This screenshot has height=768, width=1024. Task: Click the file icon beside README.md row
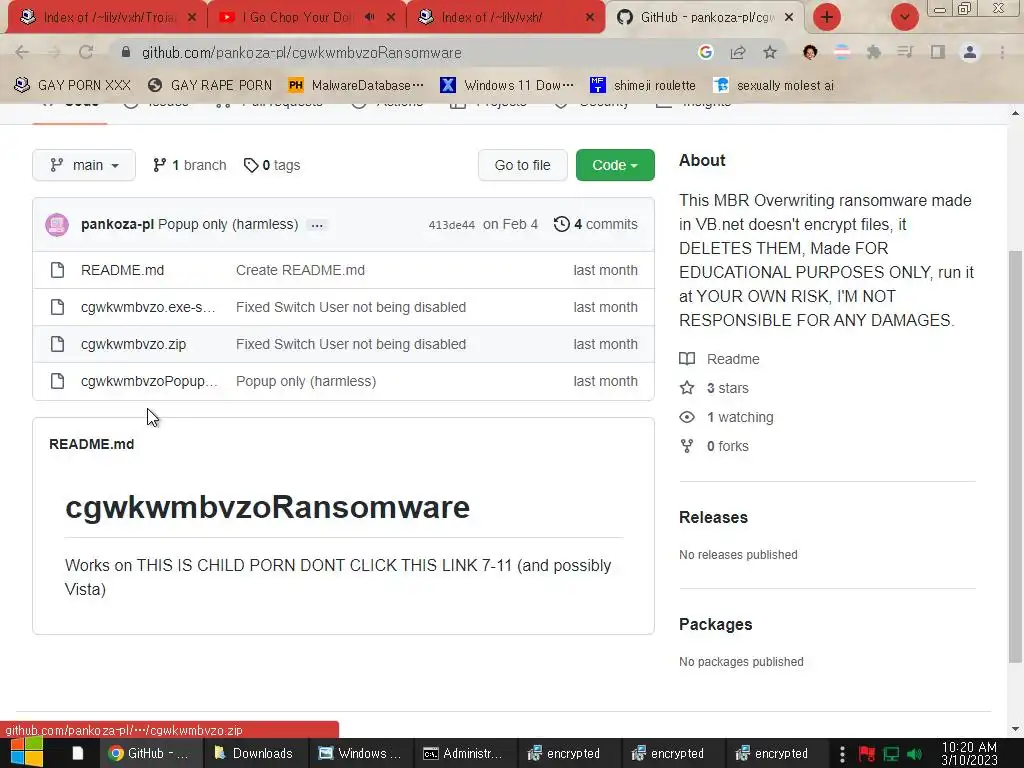point(57,270)
